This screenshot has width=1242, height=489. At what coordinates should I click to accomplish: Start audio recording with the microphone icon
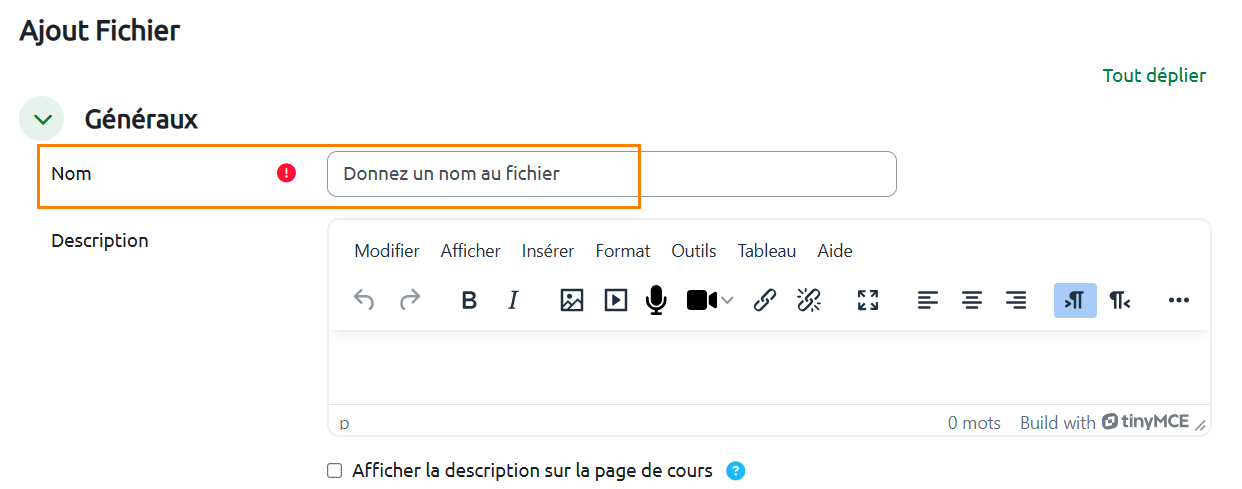tap(656, 300)
